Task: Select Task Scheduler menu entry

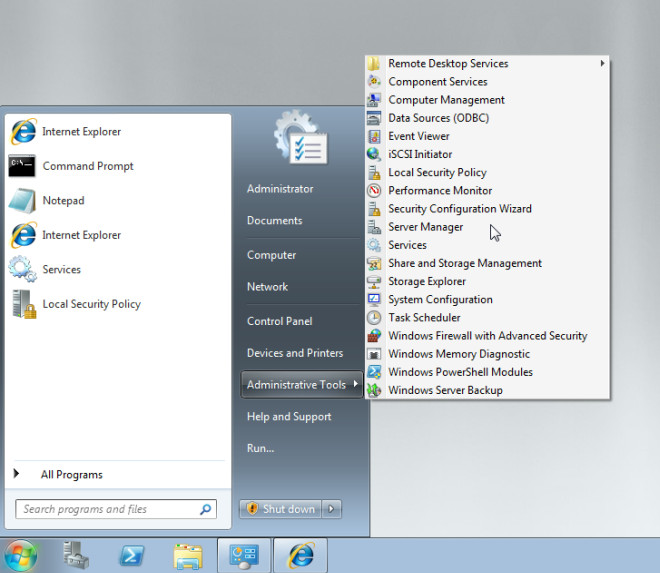Action: pyautogui.click(x=424, y=317)
